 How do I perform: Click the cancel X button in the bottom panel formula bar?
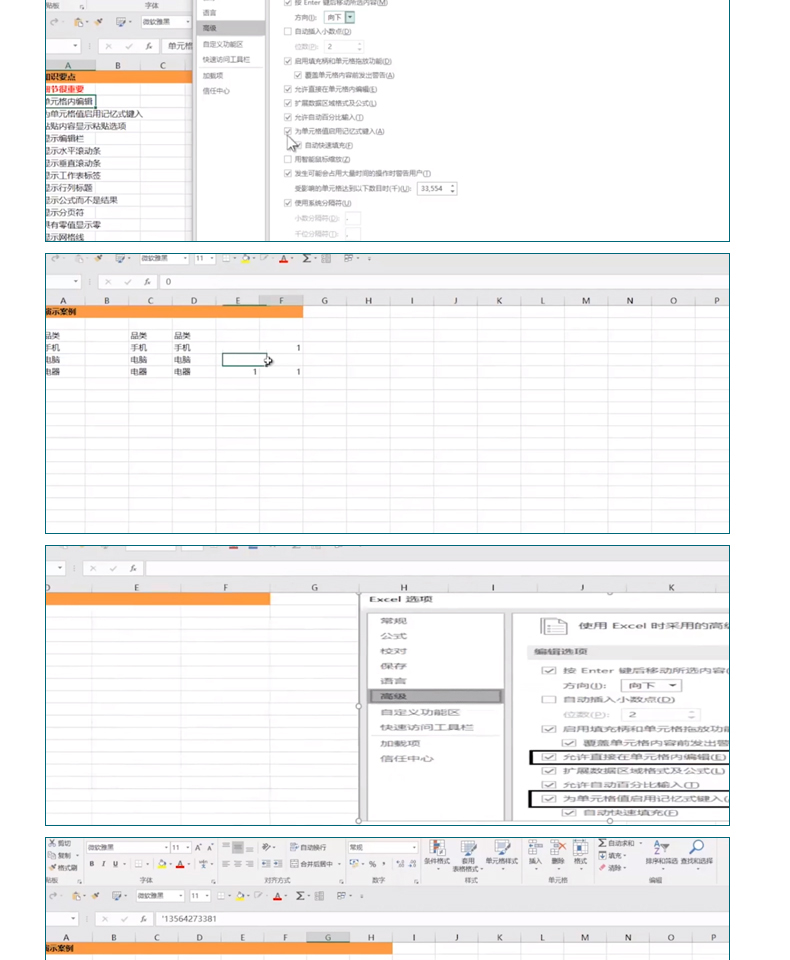105,918
